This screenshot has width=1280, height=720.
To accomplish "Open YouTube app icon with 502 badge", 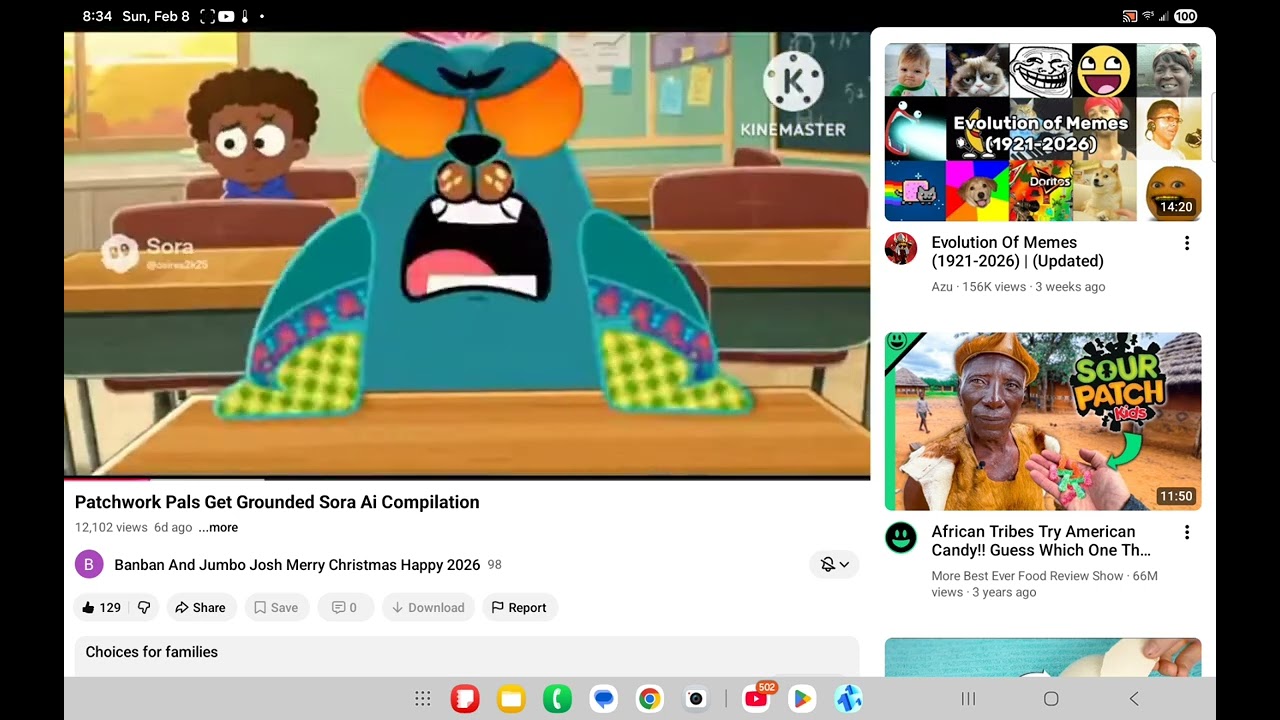I will 757,698.
